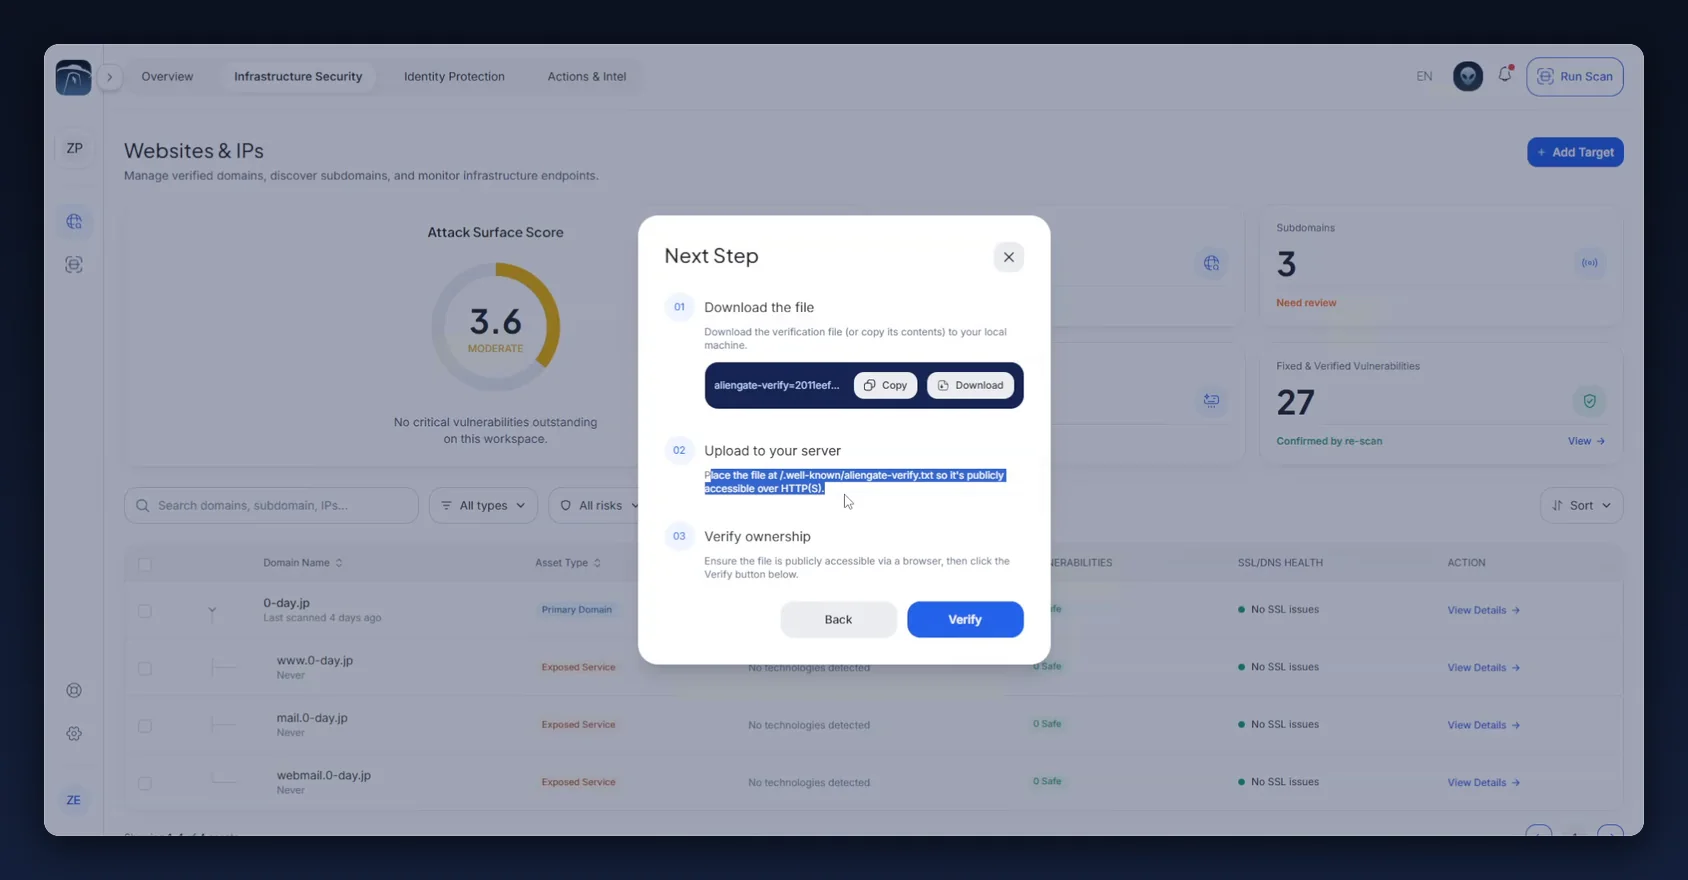Click Primary Domain badge for 0-day.jp
The height and width of the screenshot is (880, 1688).
point(577,610)
